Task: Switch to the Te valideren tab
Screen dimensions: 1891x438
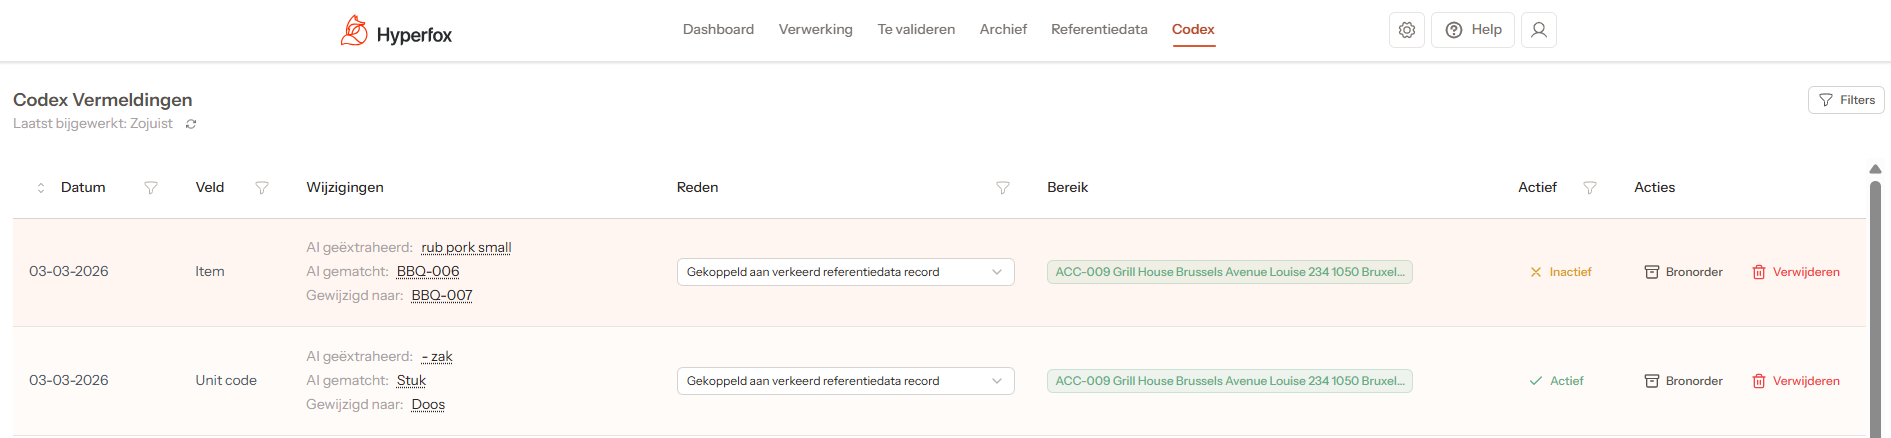Action: [916, 30]
